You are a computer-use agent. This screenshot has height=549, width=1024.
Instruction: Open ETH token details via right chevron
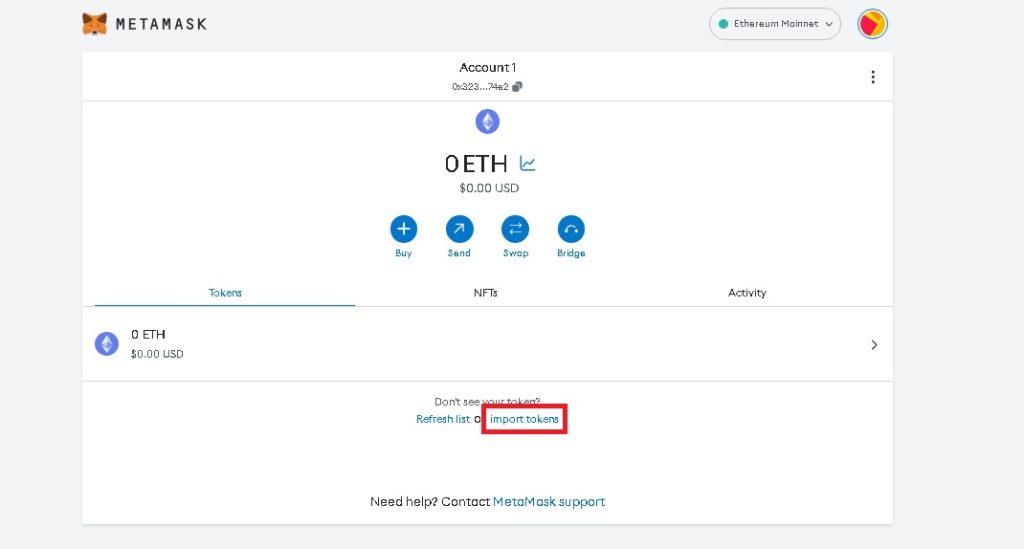[x=873, y=345]
